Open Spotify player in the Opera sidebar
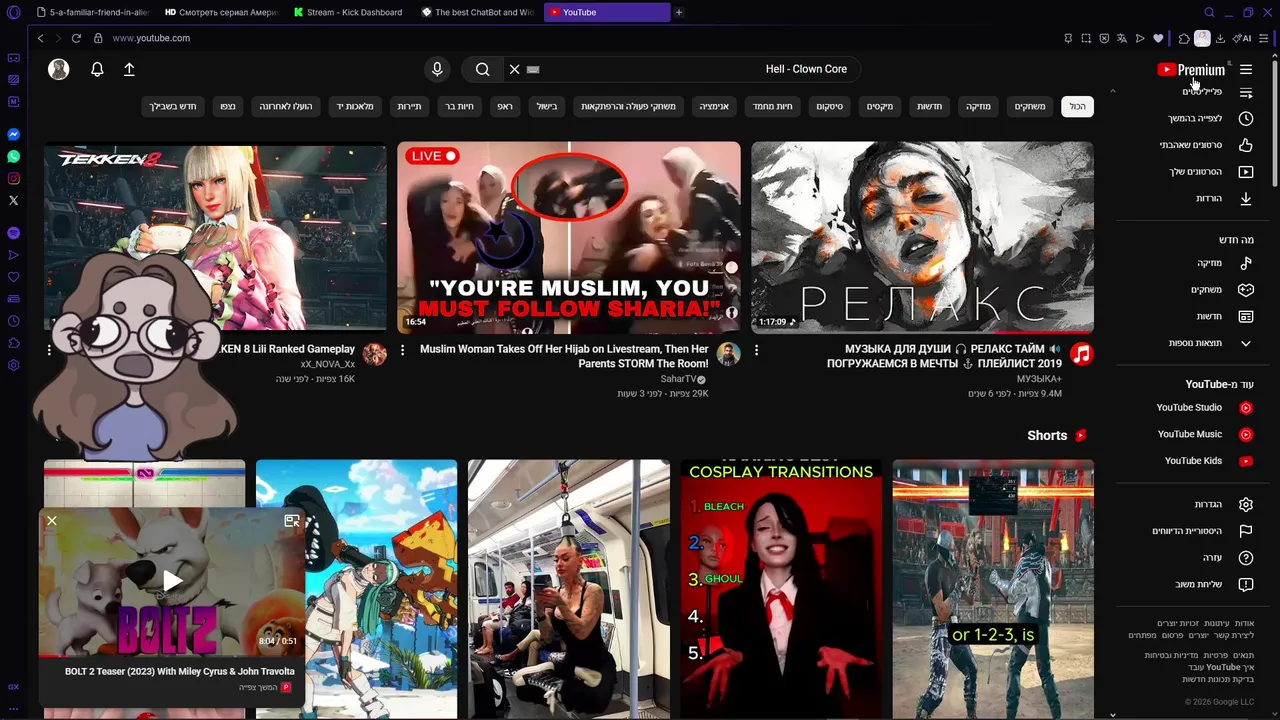This screenshot has height=720, width=1280. pos(13,232)
